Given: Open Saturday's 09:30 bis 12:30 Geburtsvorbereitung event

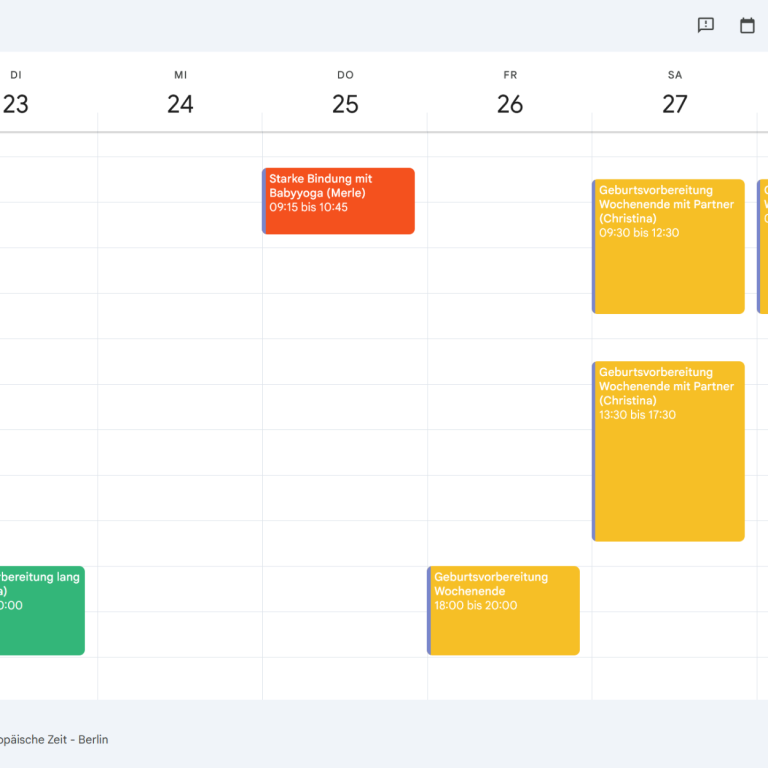Looking at the screenshot, I should pyautogui.click(x=669, y=247).
